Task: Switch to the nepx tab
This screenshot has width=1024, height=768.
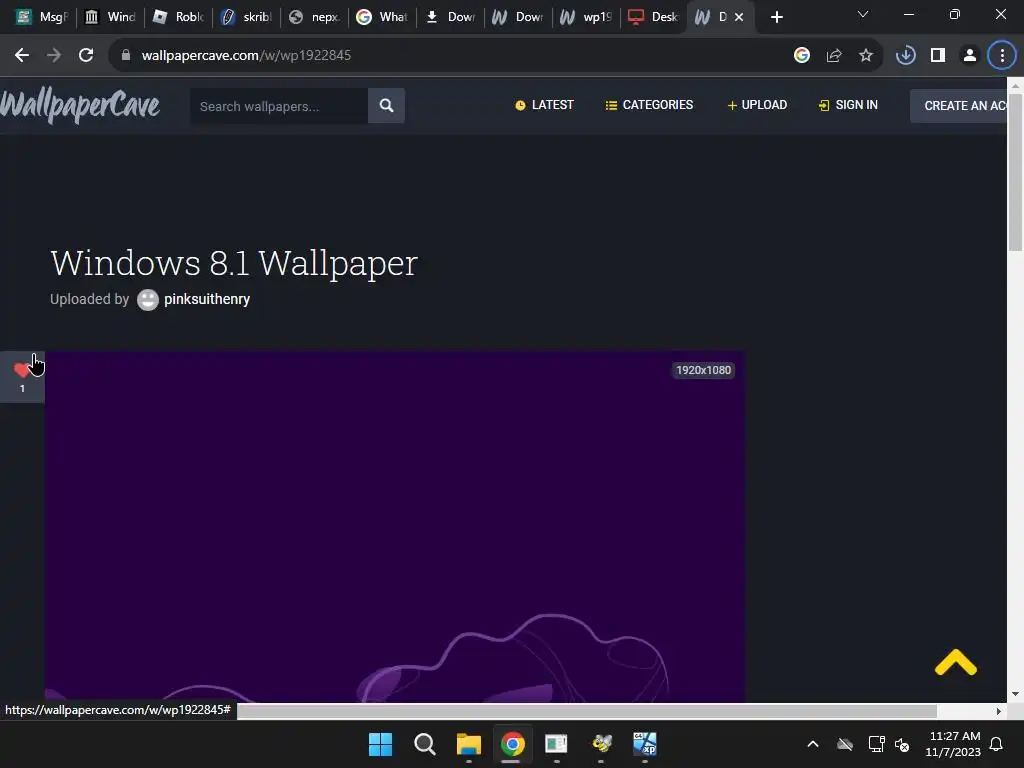Action: tap(314, 17)
